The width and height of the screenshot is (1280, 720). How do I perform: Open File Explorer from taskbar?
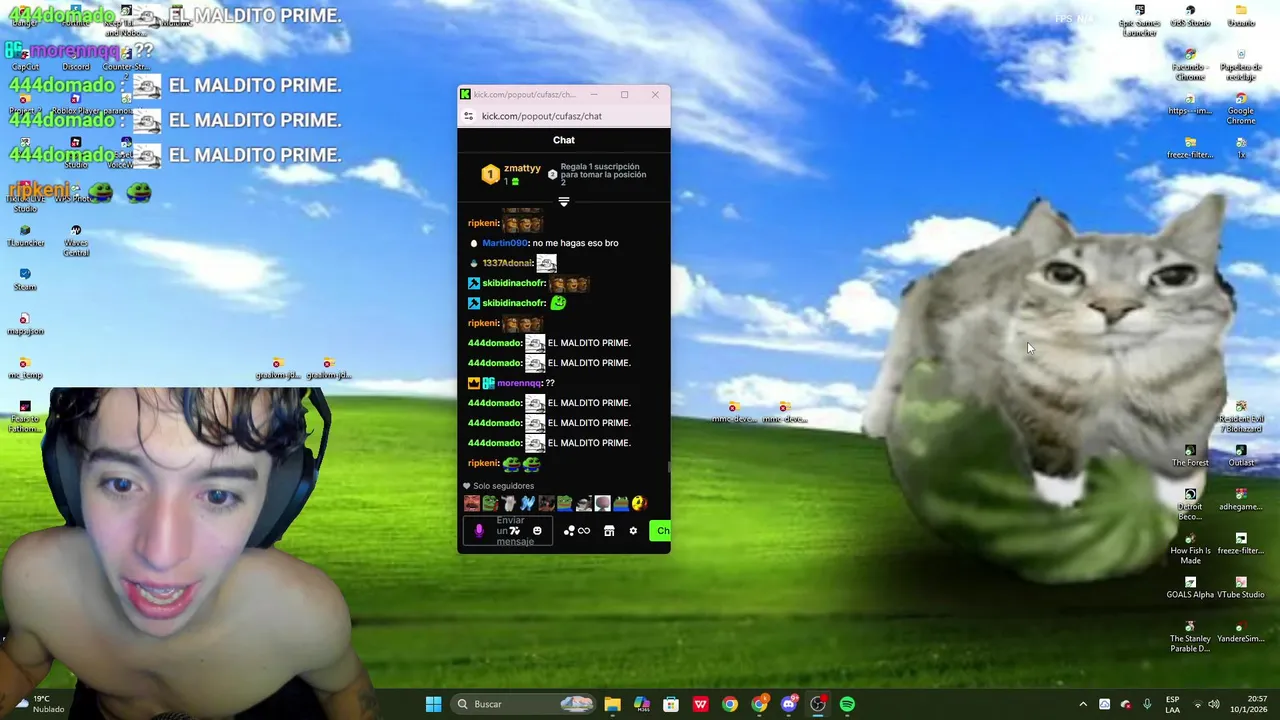coord(612,704)
